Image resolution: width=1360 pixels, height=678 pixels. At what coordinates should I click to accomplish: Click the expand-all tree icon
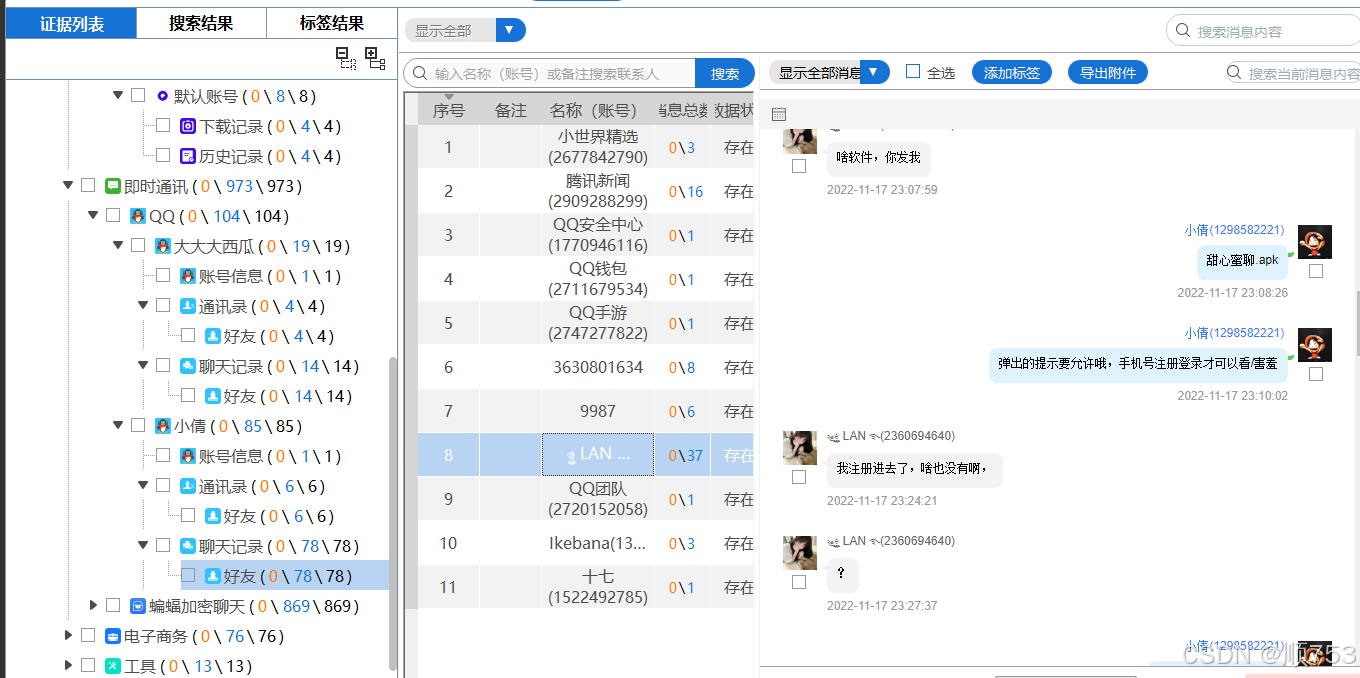click(375, 58)
